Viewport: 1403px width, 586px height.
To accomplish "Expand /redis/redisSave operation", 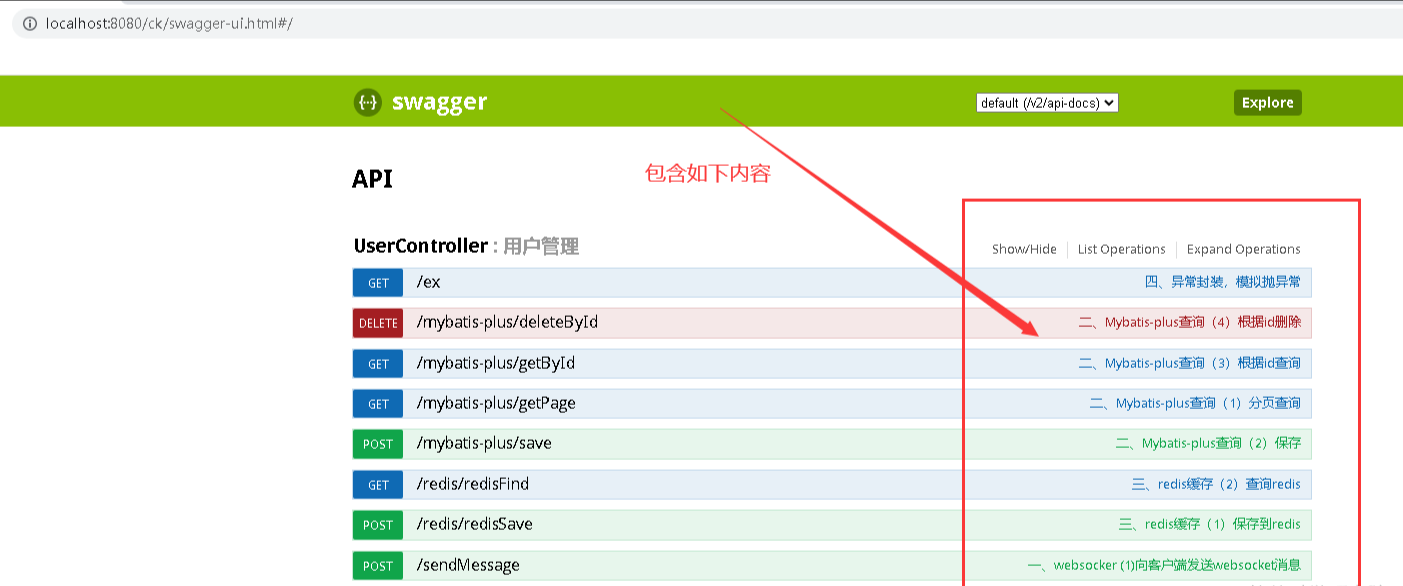I will pos(475,525).
